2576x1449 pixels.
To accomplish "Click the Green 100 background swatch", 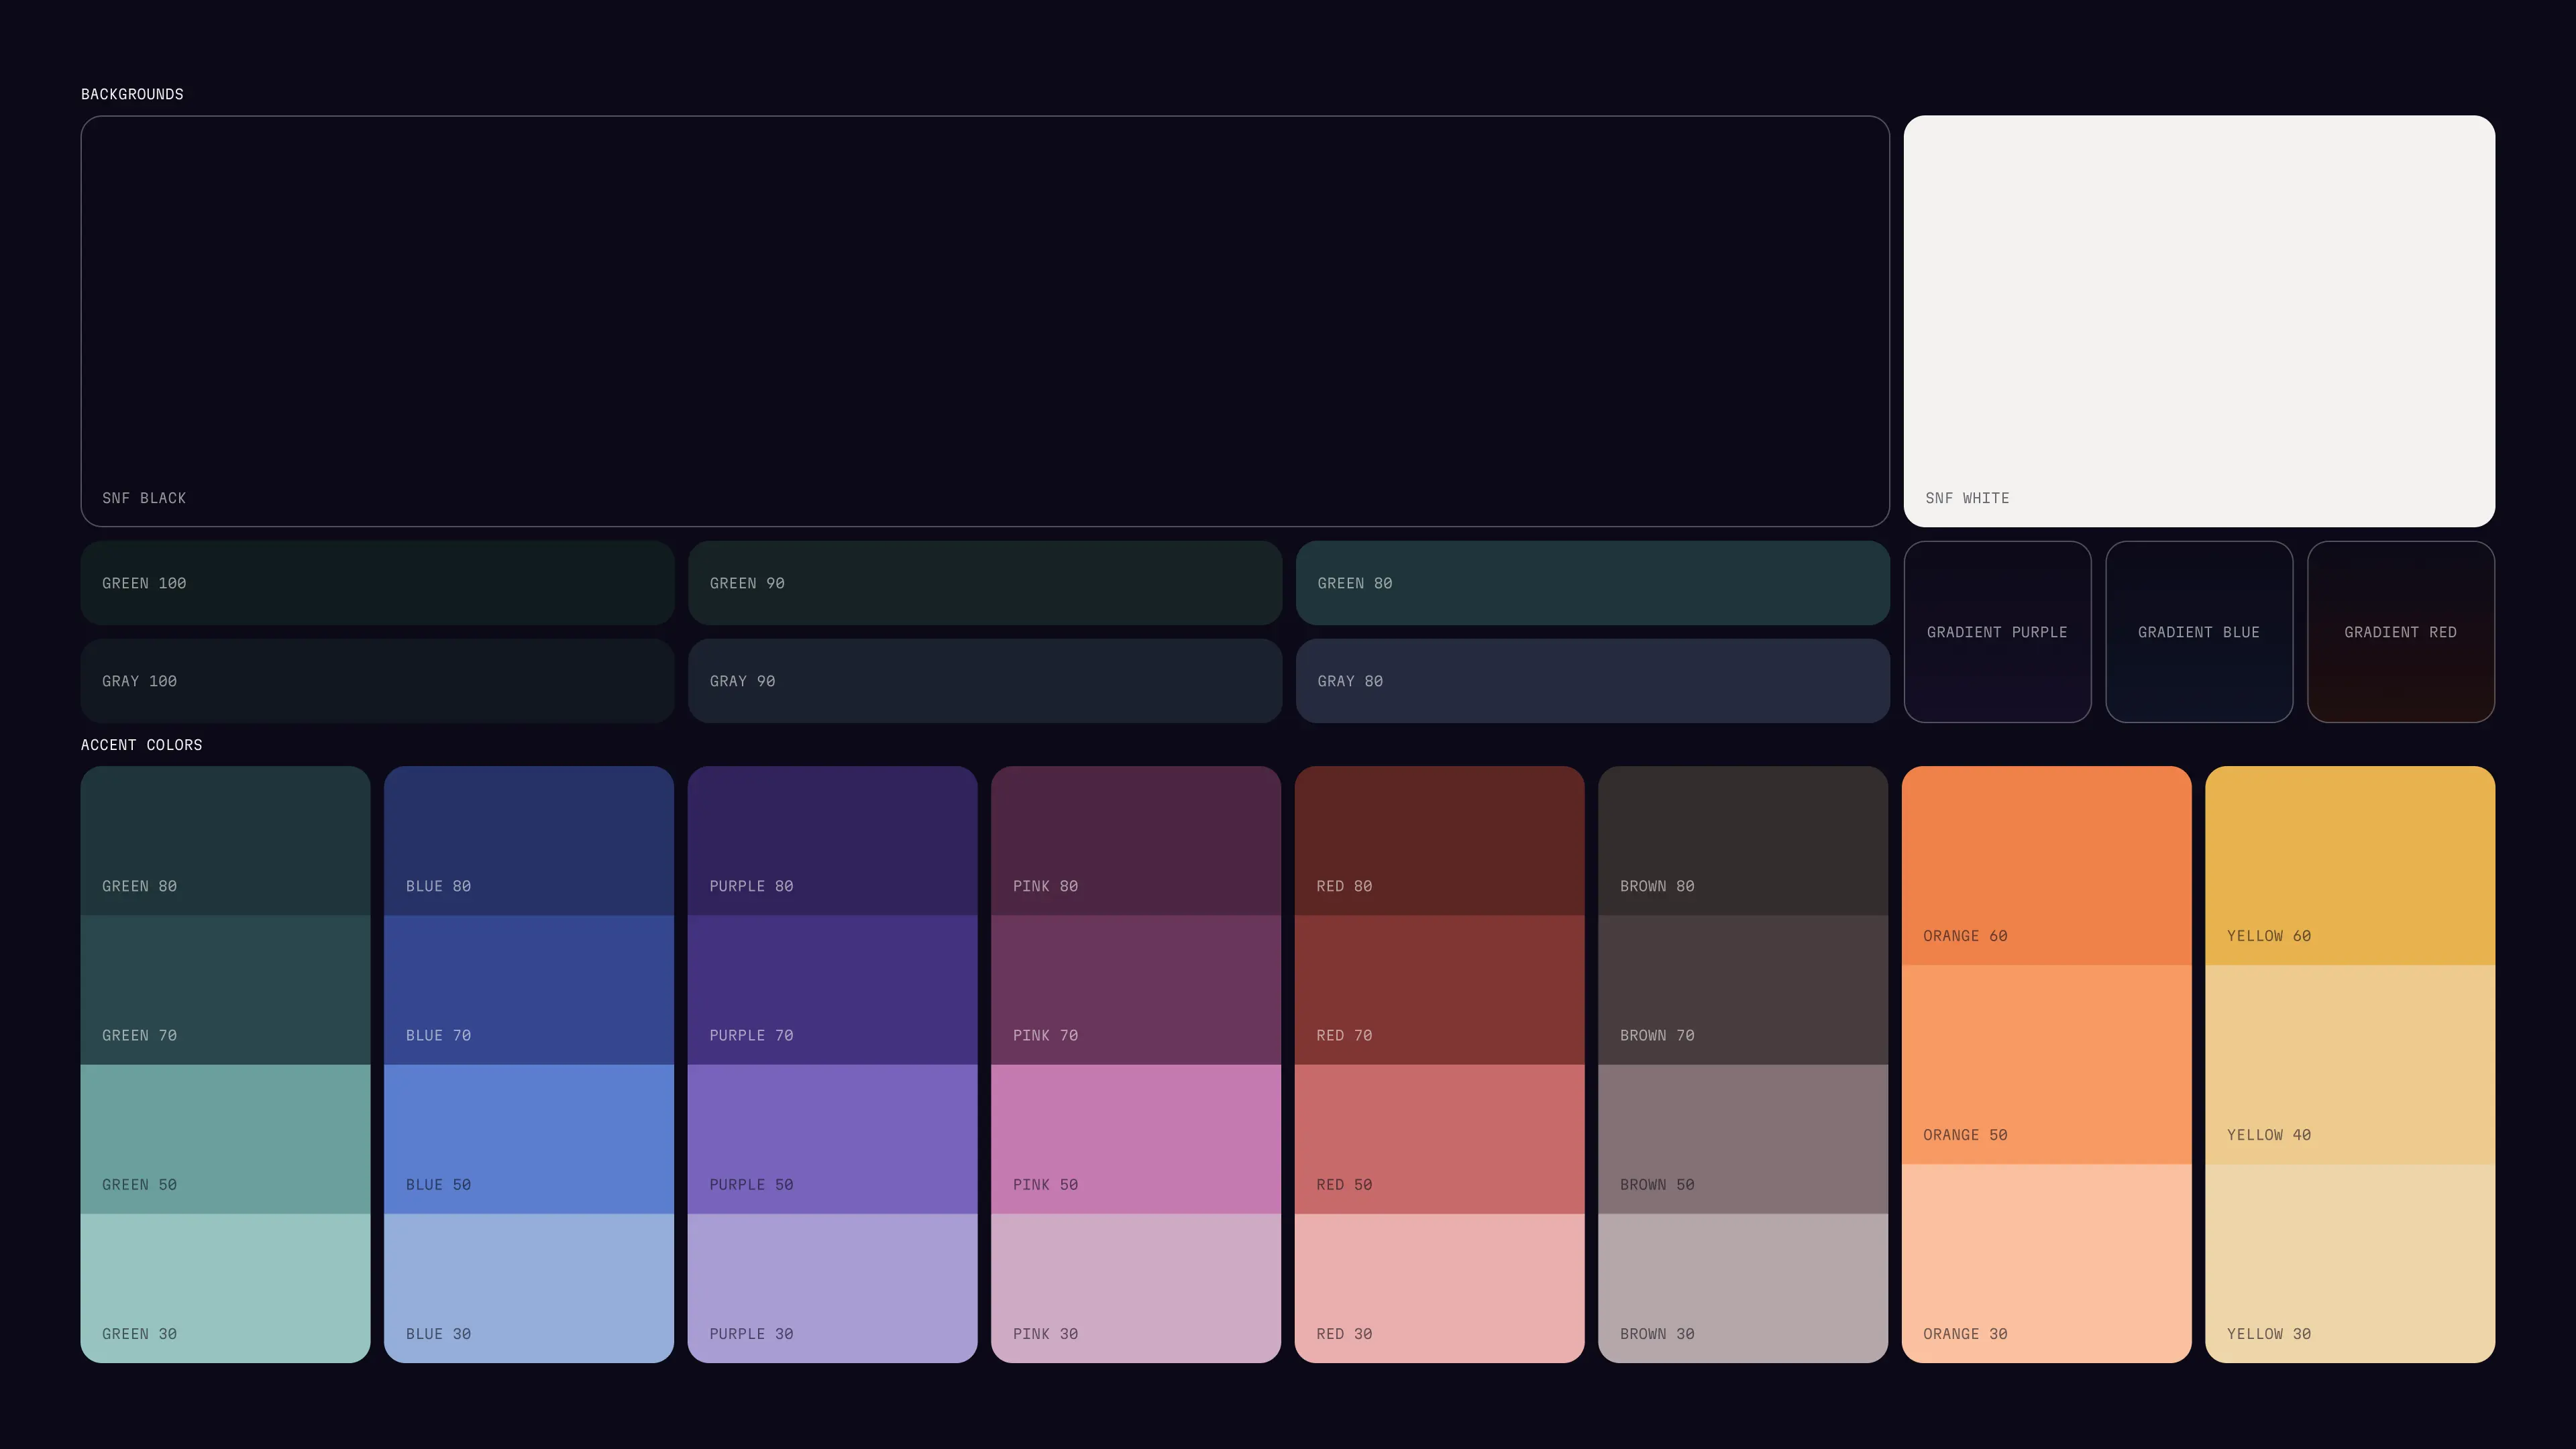I will coord(377,583).
